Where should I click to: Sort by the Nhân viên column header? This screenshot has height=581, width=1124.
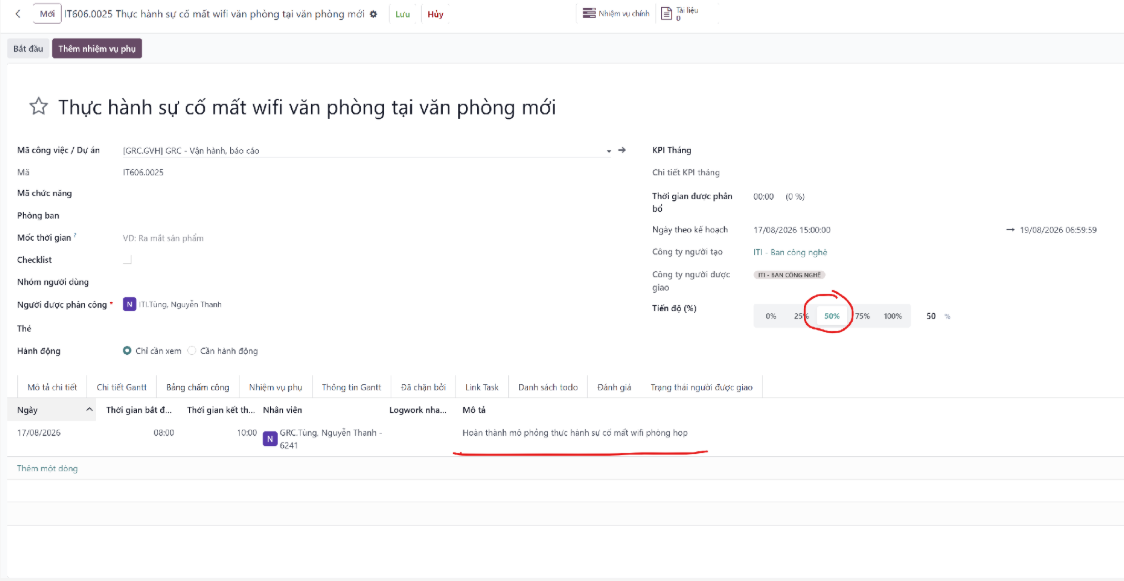tap(322, 410)
